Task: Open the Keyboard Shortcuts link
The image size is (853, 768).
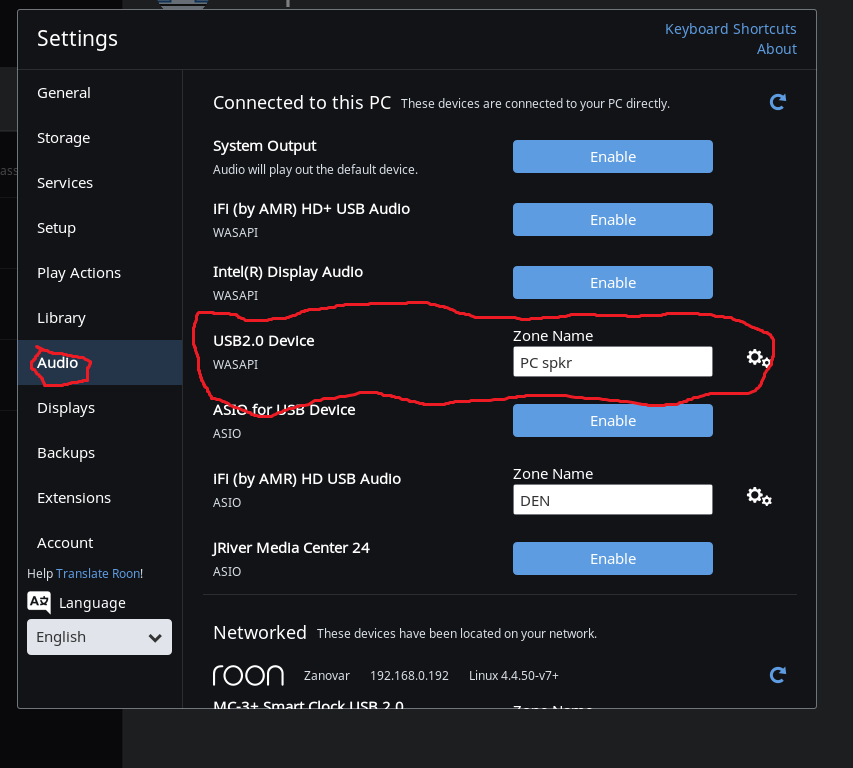Action: click(x=731, y=29)
